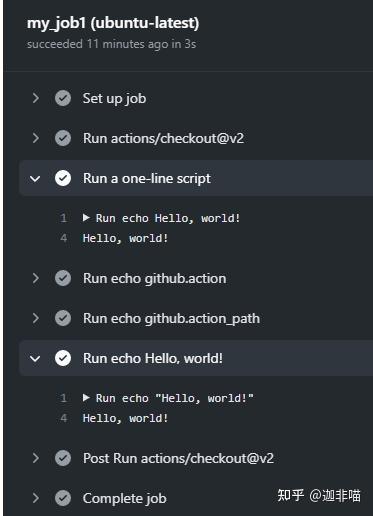
Task: Click the success check icon for Set up job
Action: (63, 98)
